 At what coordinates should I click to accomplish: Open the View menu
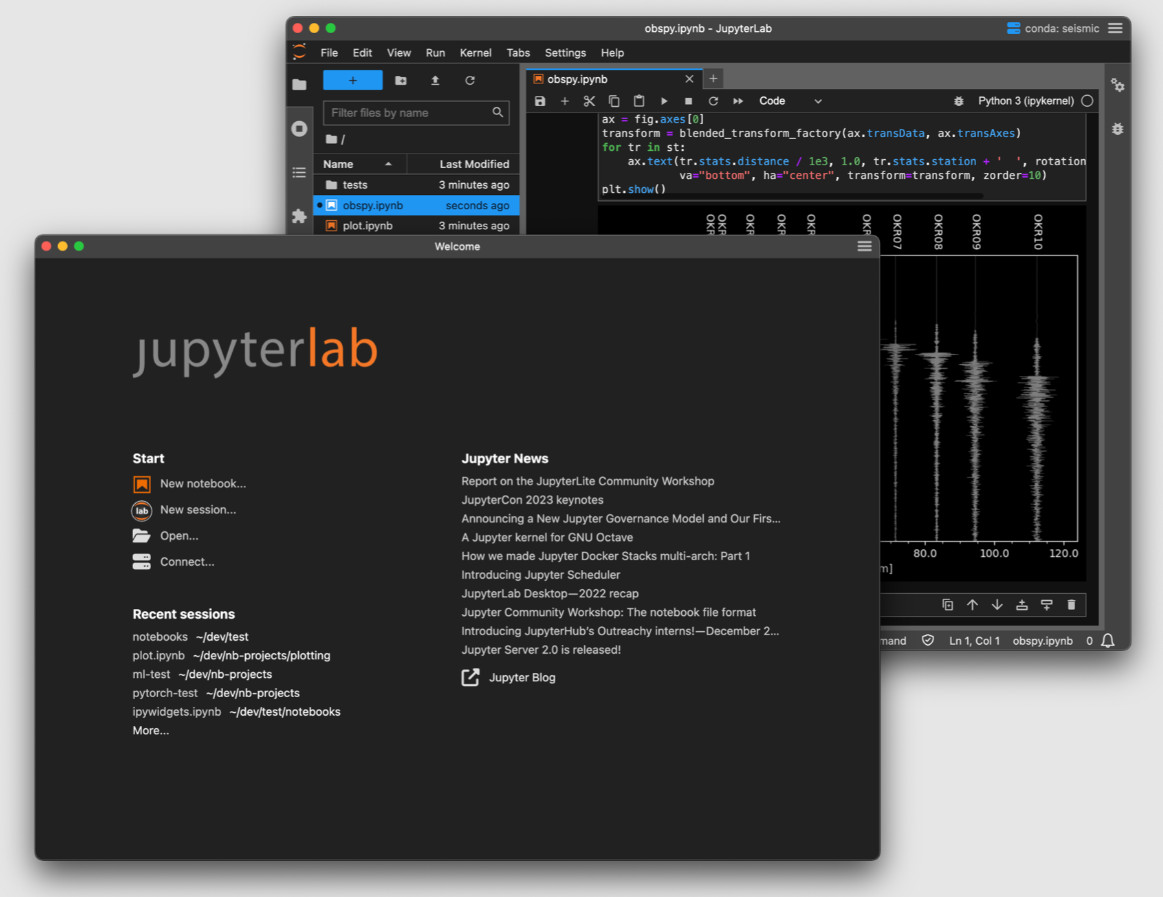click(x=398, y=53)
